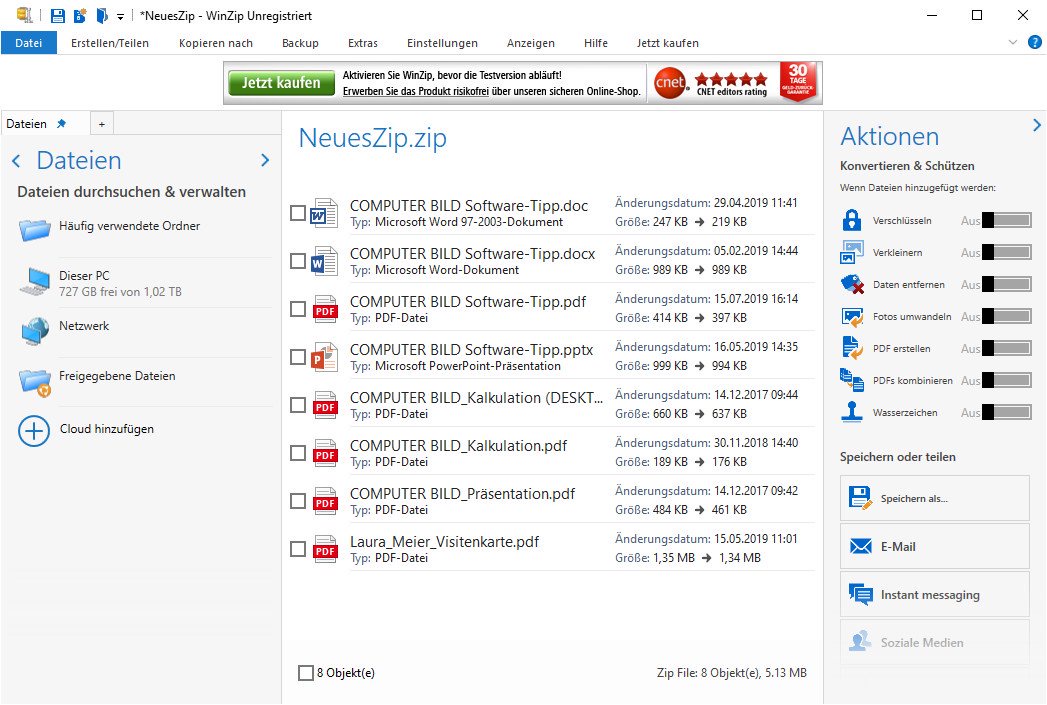Open the Häufig verwendete Ordner folder icon

tap(35, 230)
